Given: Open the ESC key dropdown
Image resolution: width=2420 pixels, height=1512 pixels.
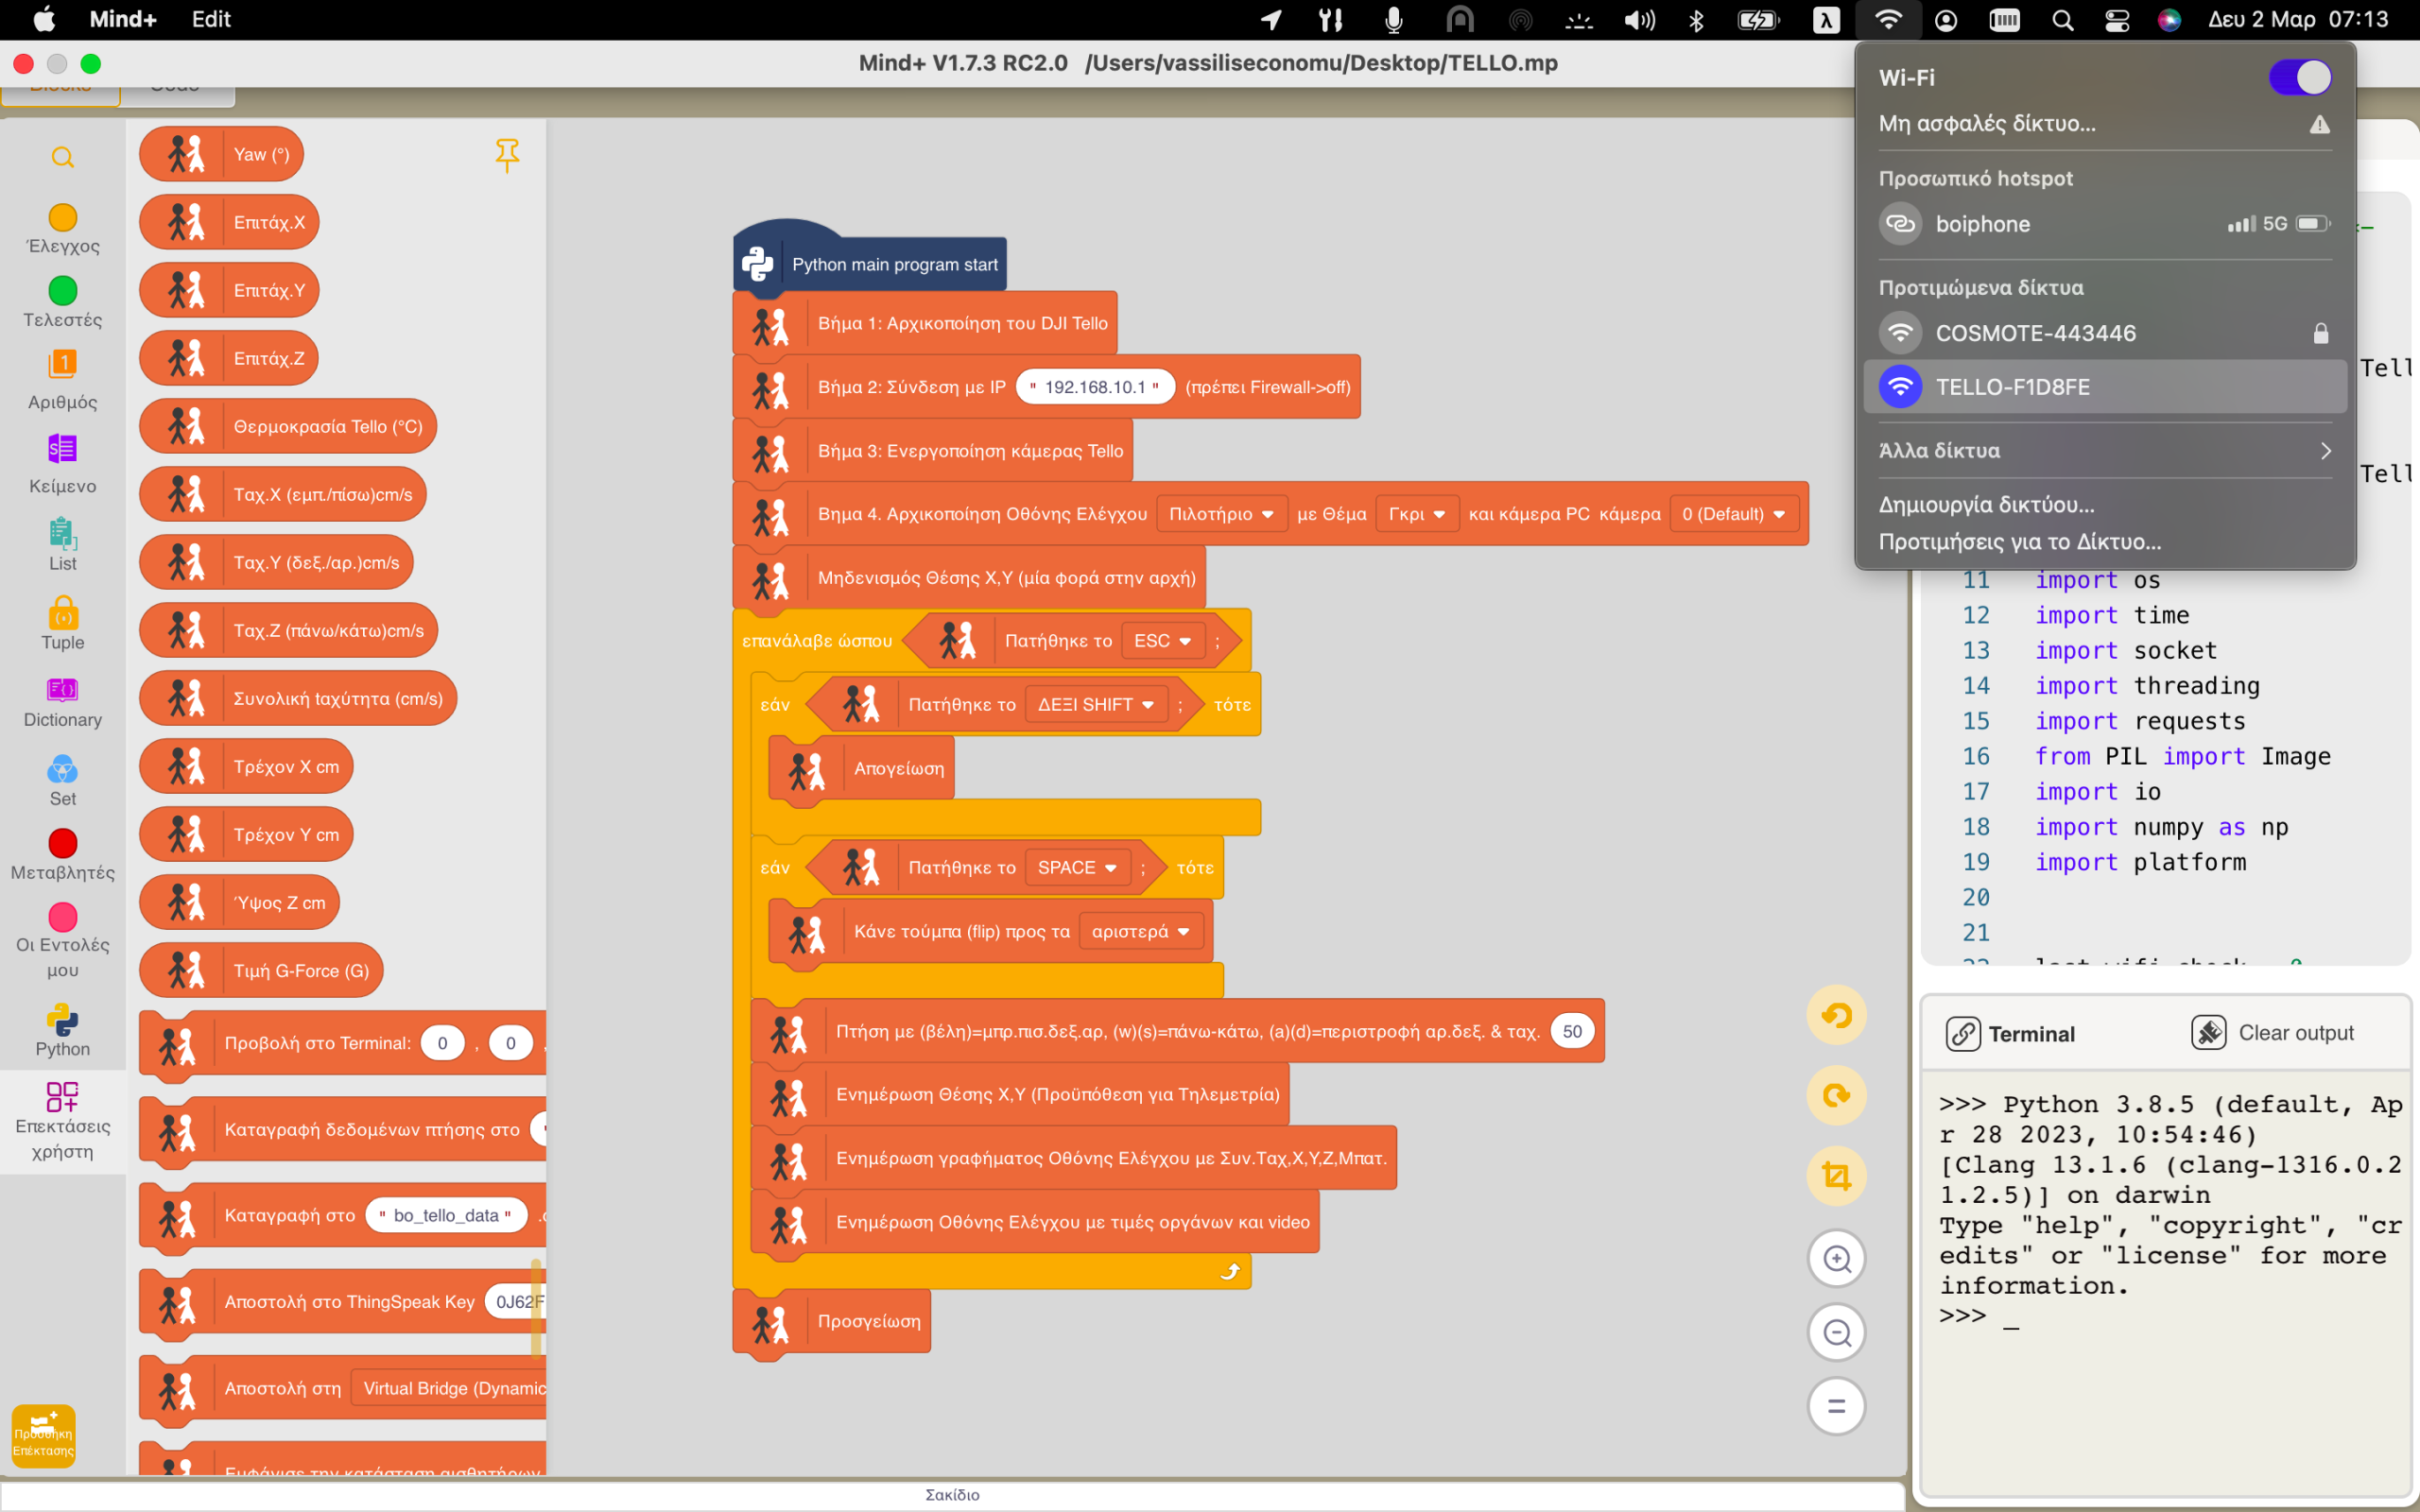Looking at the screenshot, I should (1162, 641).
